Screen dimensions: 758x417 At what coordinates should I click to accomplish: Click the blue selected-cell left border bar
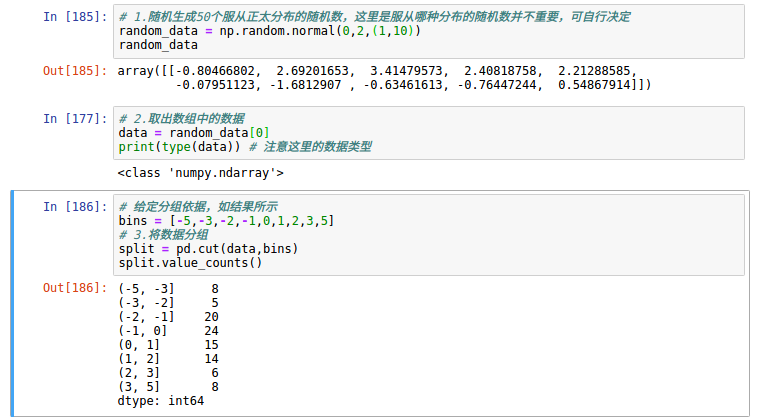point(12,302)
